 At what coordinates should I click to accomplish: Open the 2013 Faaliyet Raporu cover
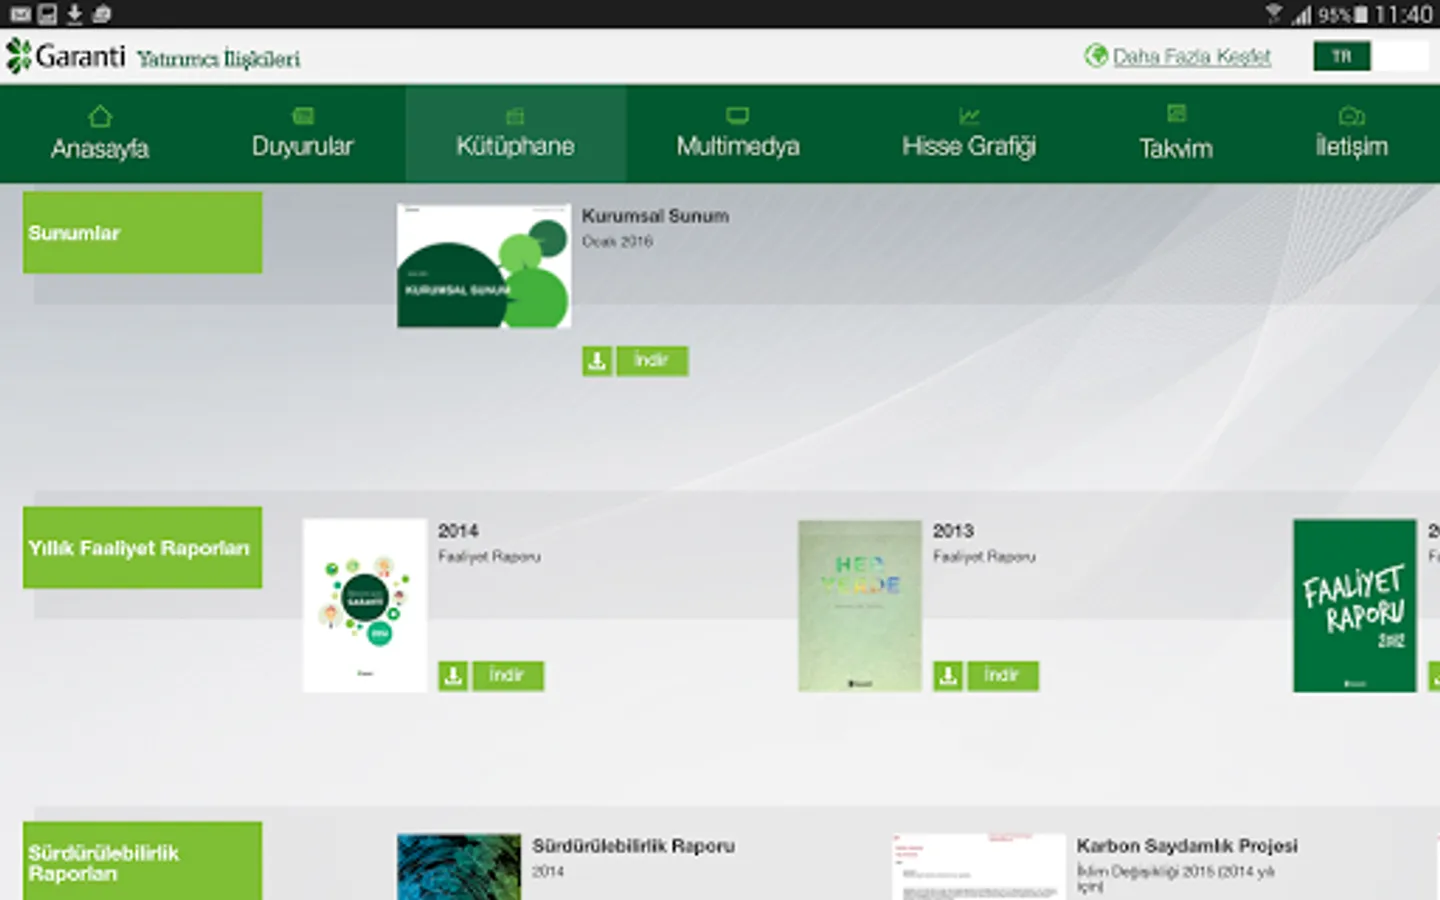[x=860, y=605]
